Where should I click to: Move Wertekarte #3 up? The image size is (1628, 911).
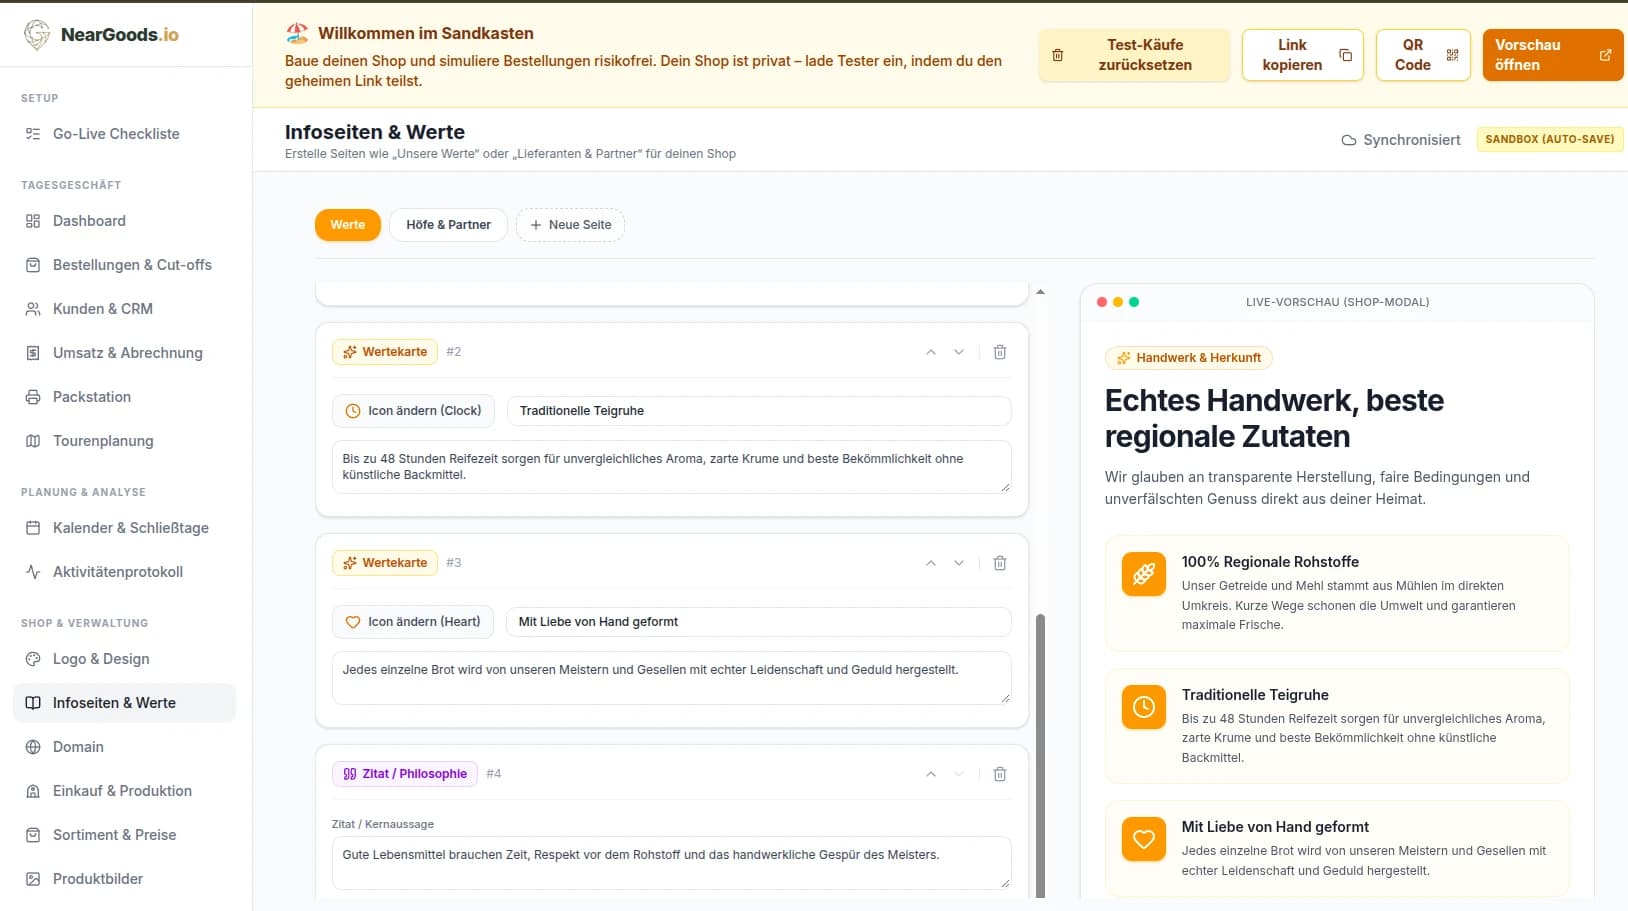coord(931,563)
